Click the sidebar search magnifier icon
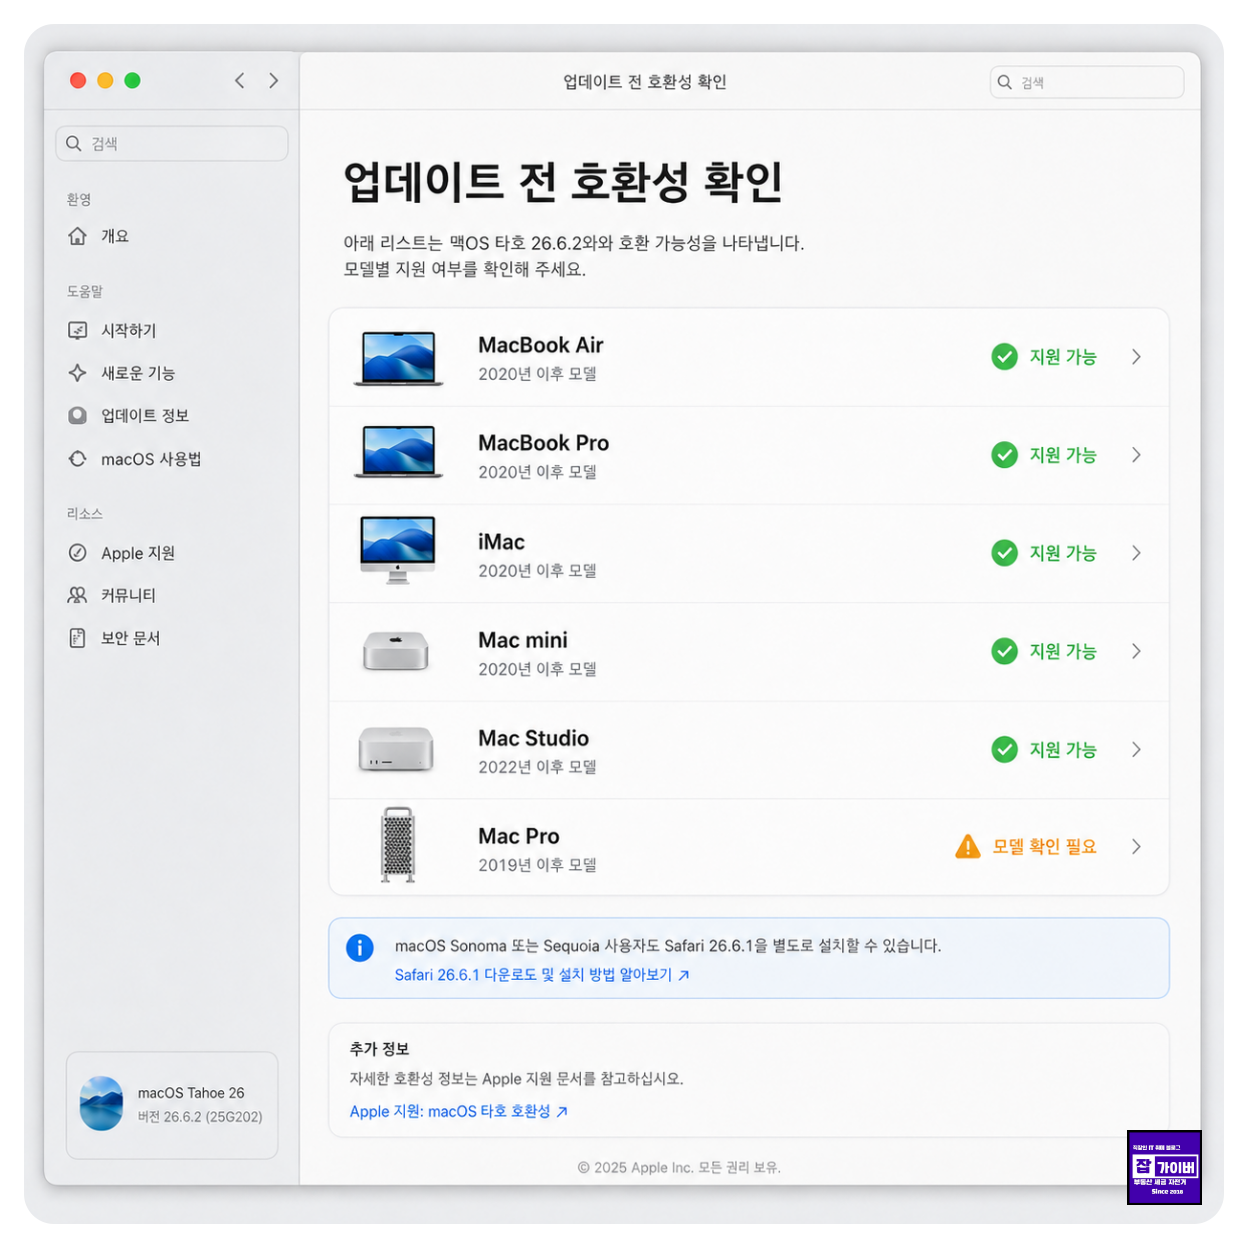This screenshot has width=1248, height=1248. [x=73, y=143]
